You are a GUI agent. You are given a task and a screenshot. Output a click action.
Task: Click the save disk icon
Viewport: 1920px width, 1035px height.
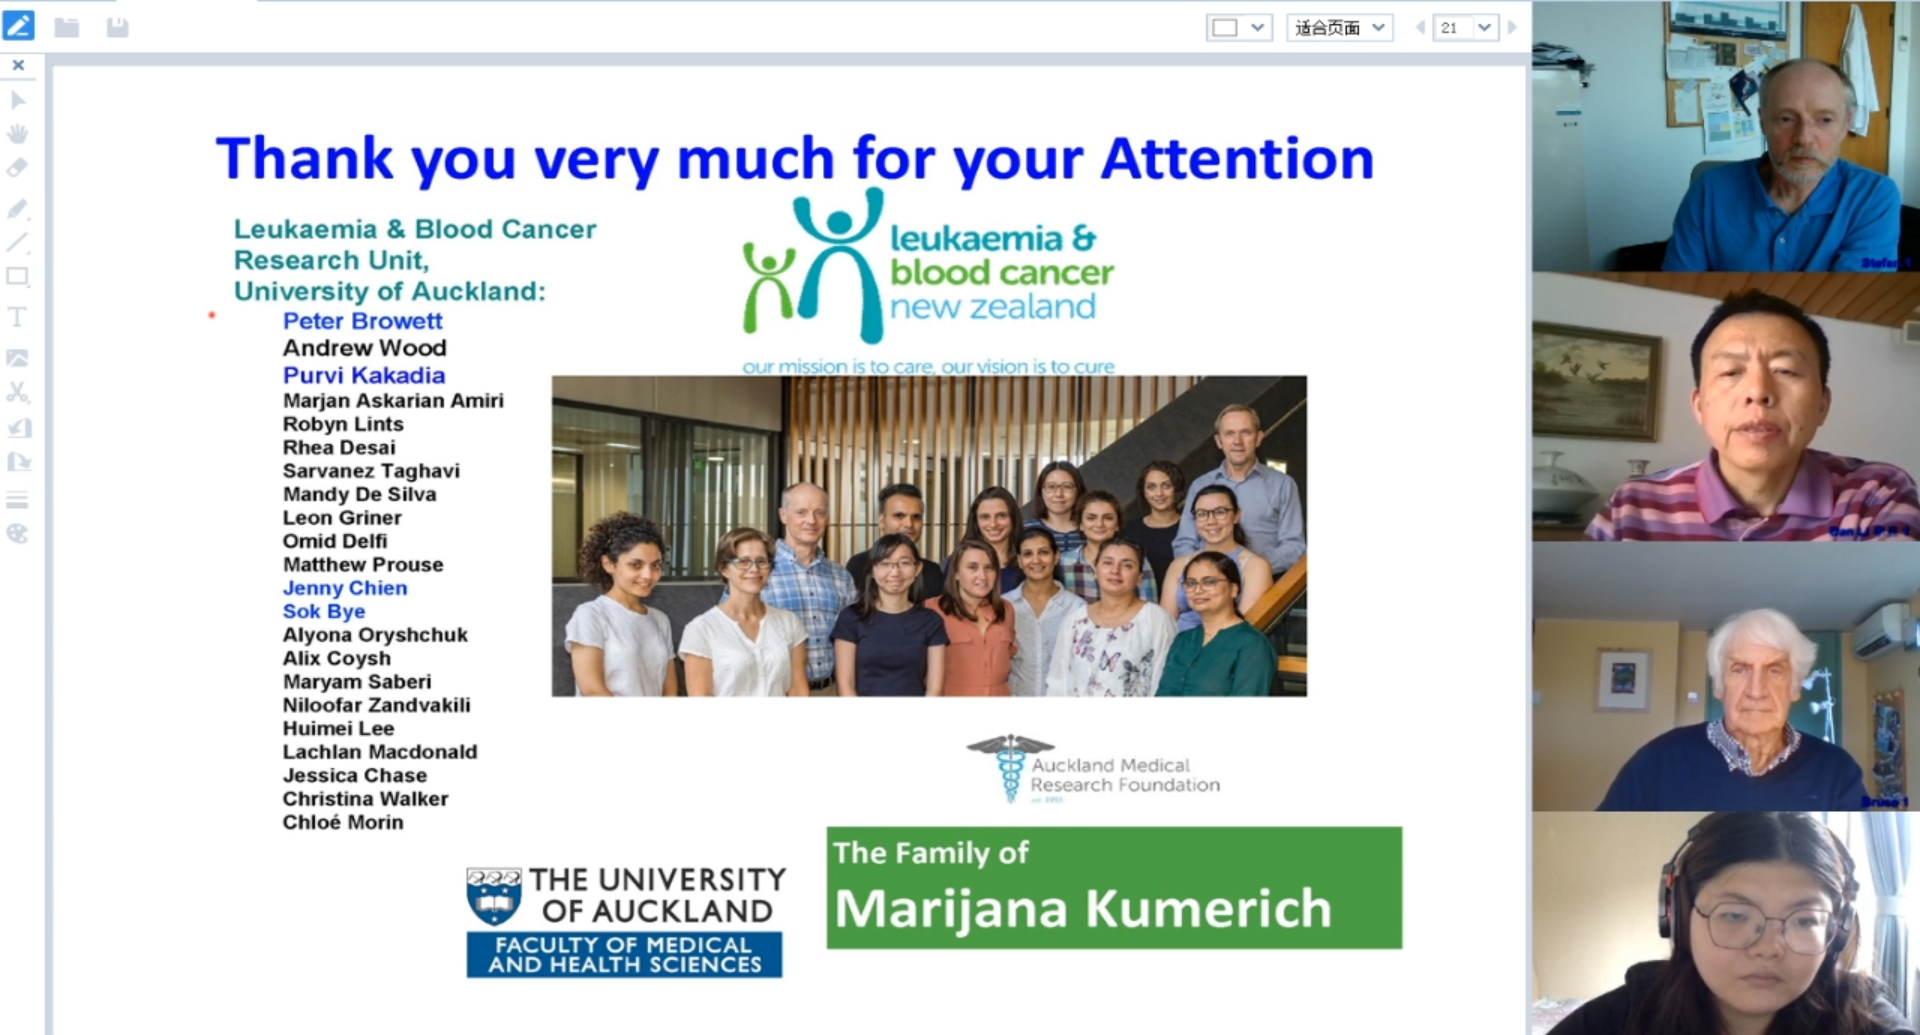[117, 27]
